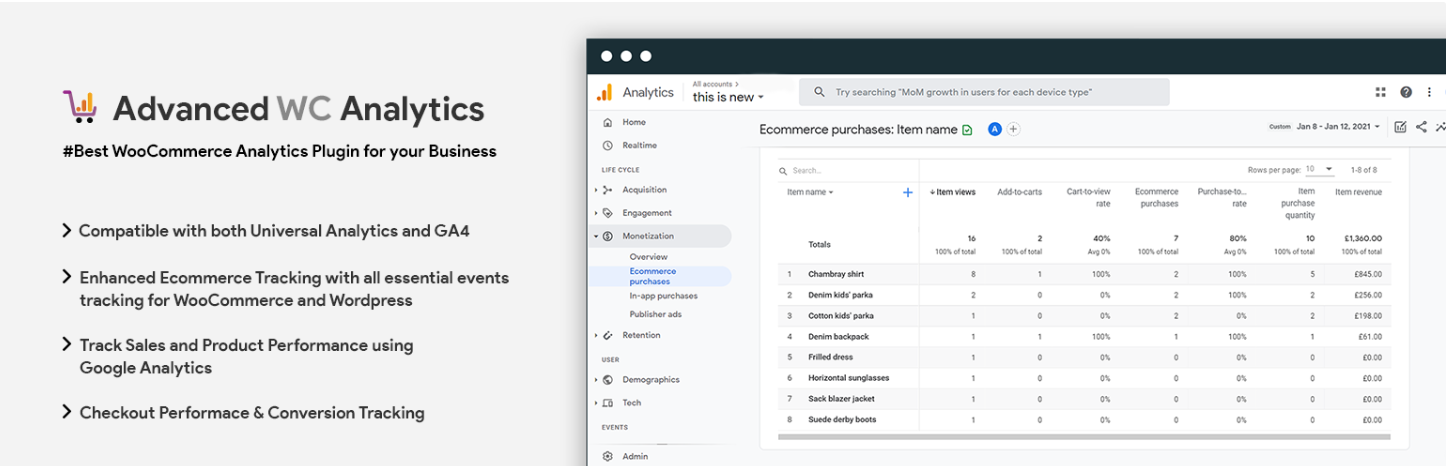Click the Acquisition icon in sidebar
Screen dimensions: 1452x466
coord(607,190)
